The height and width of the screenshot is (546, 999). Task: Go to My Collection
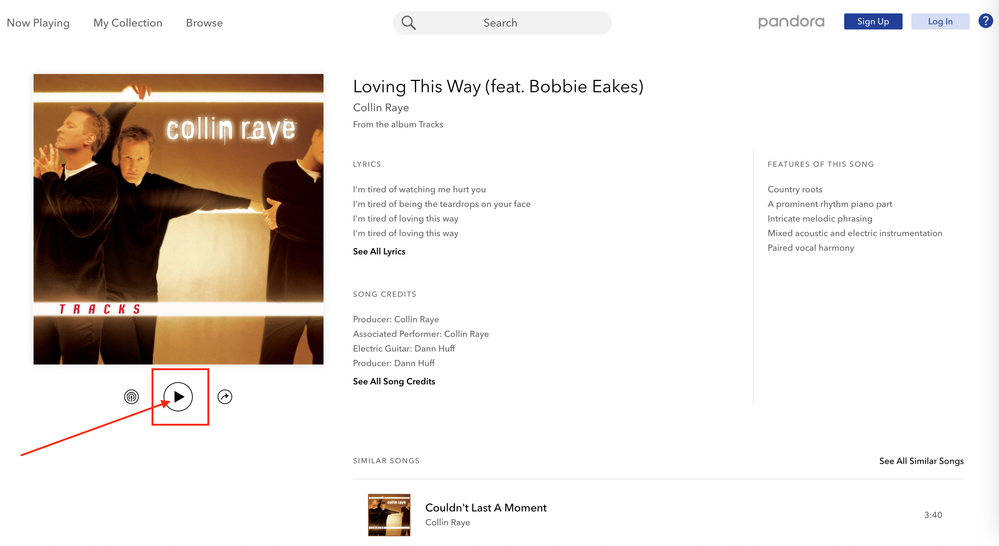(128, 23)
